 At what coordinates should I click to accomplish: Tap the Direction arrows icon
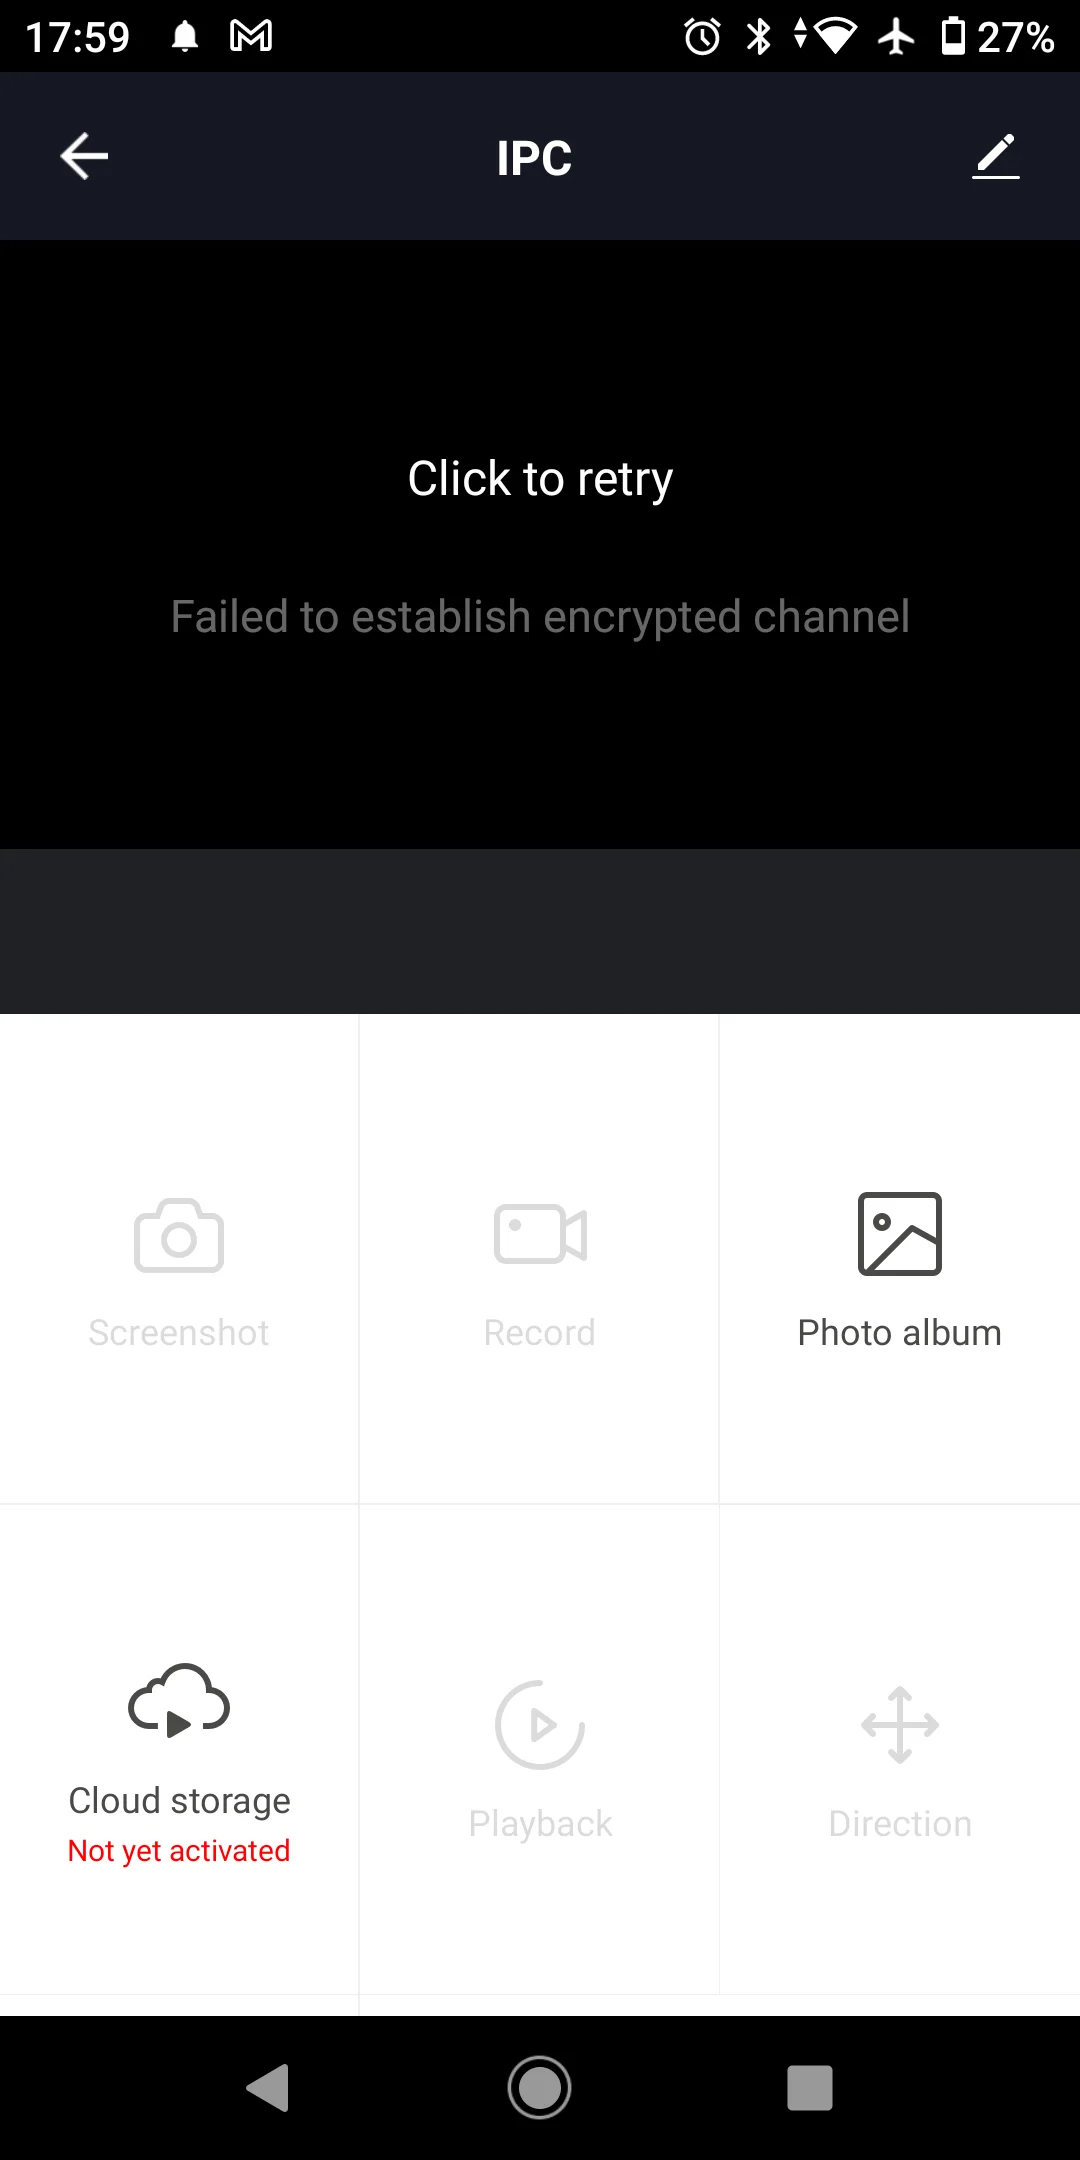(x=900, y=1725)
